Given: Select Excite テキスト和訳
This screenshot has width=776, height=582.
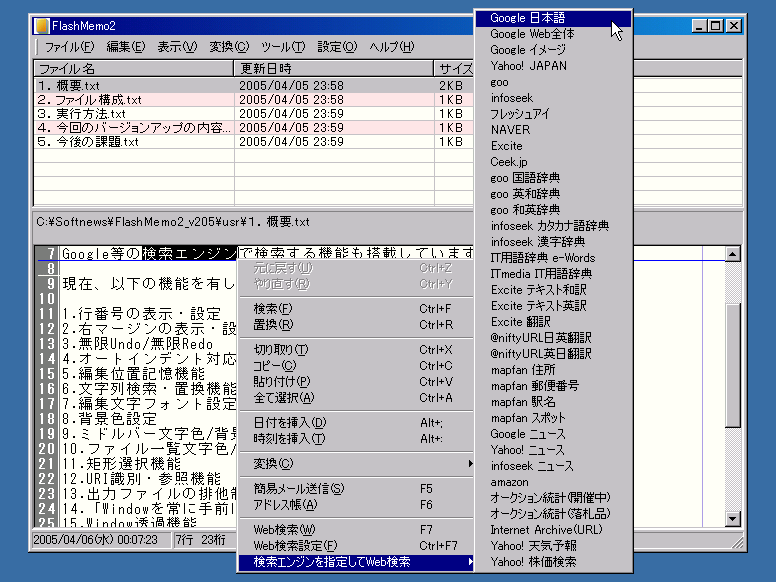Looking at the screenshot, I should [x=553, y=290].
